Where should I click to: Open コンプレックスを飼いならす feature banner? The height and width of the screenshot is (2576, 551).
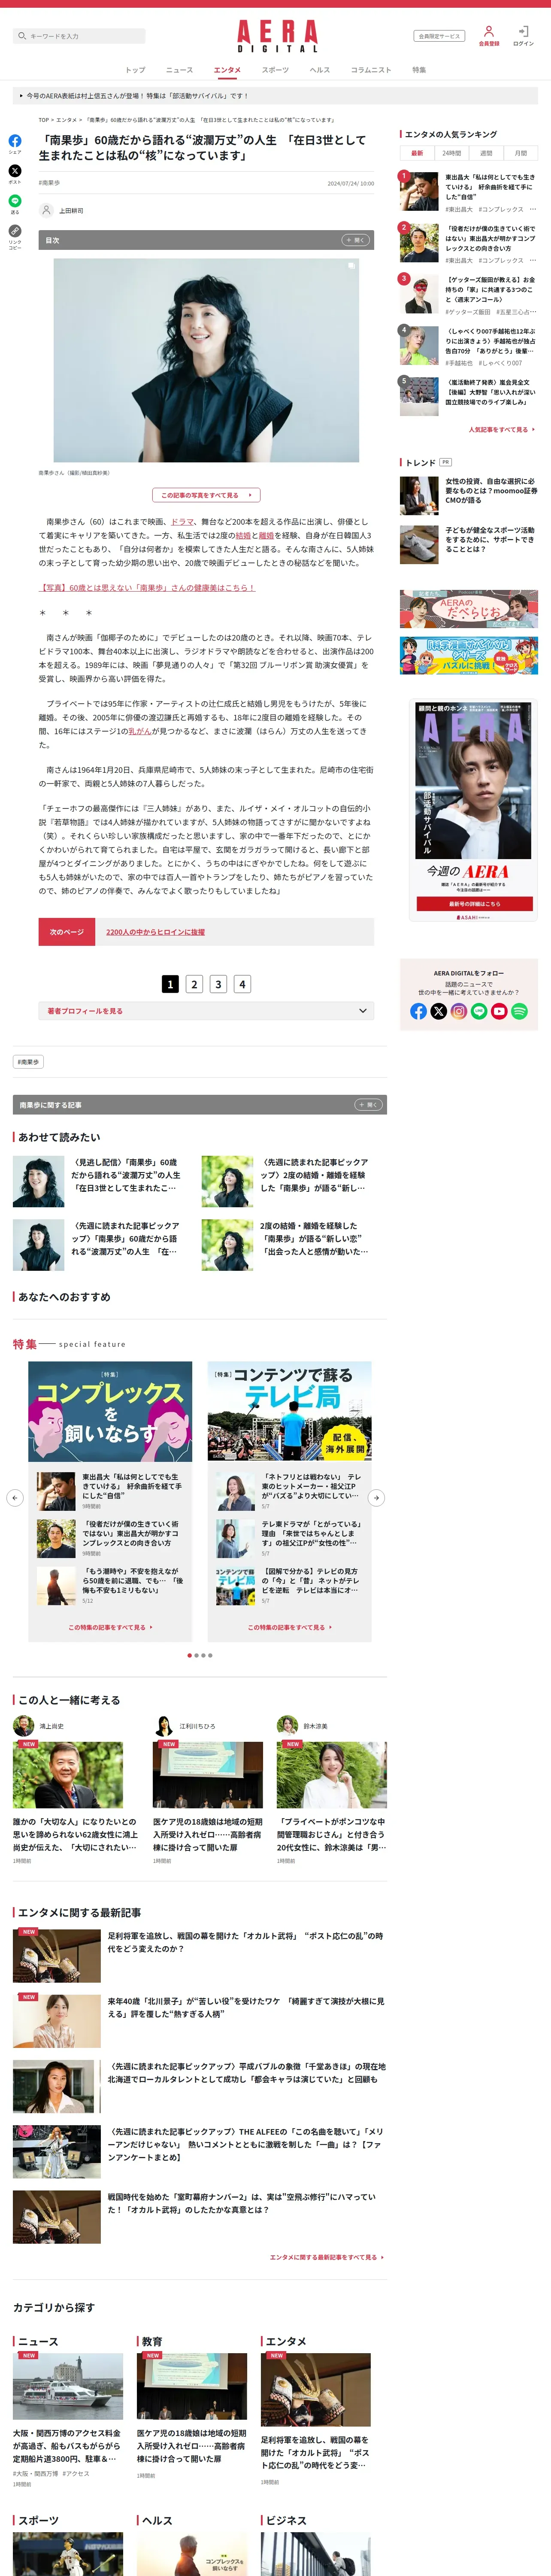(x=110, y=1411)
